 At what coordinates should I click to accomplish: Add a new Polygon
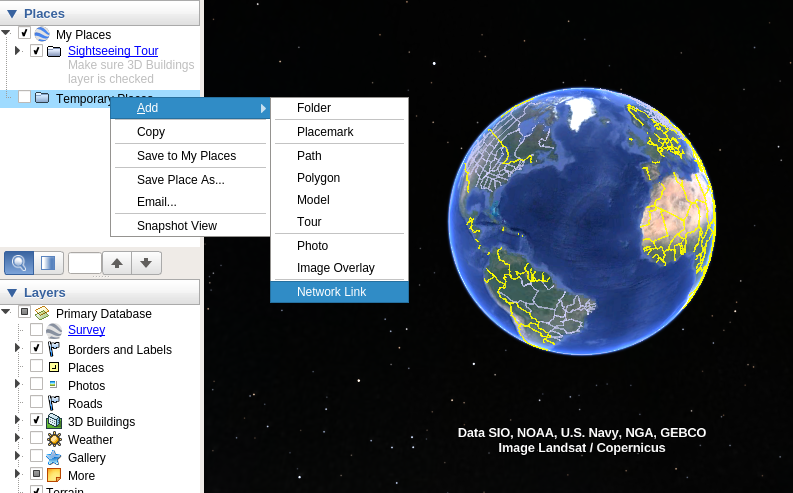(x=339, y=178)
